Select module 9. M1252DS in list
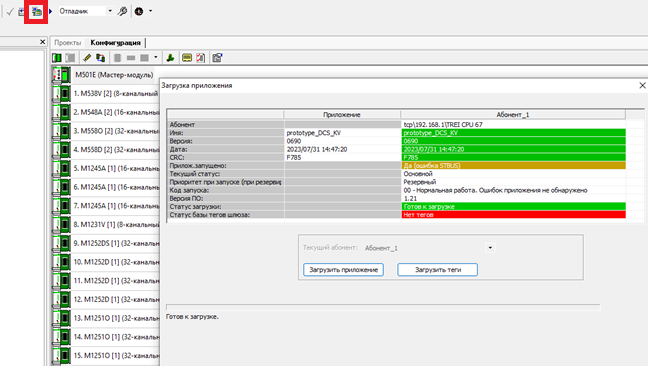 [117, 243]
